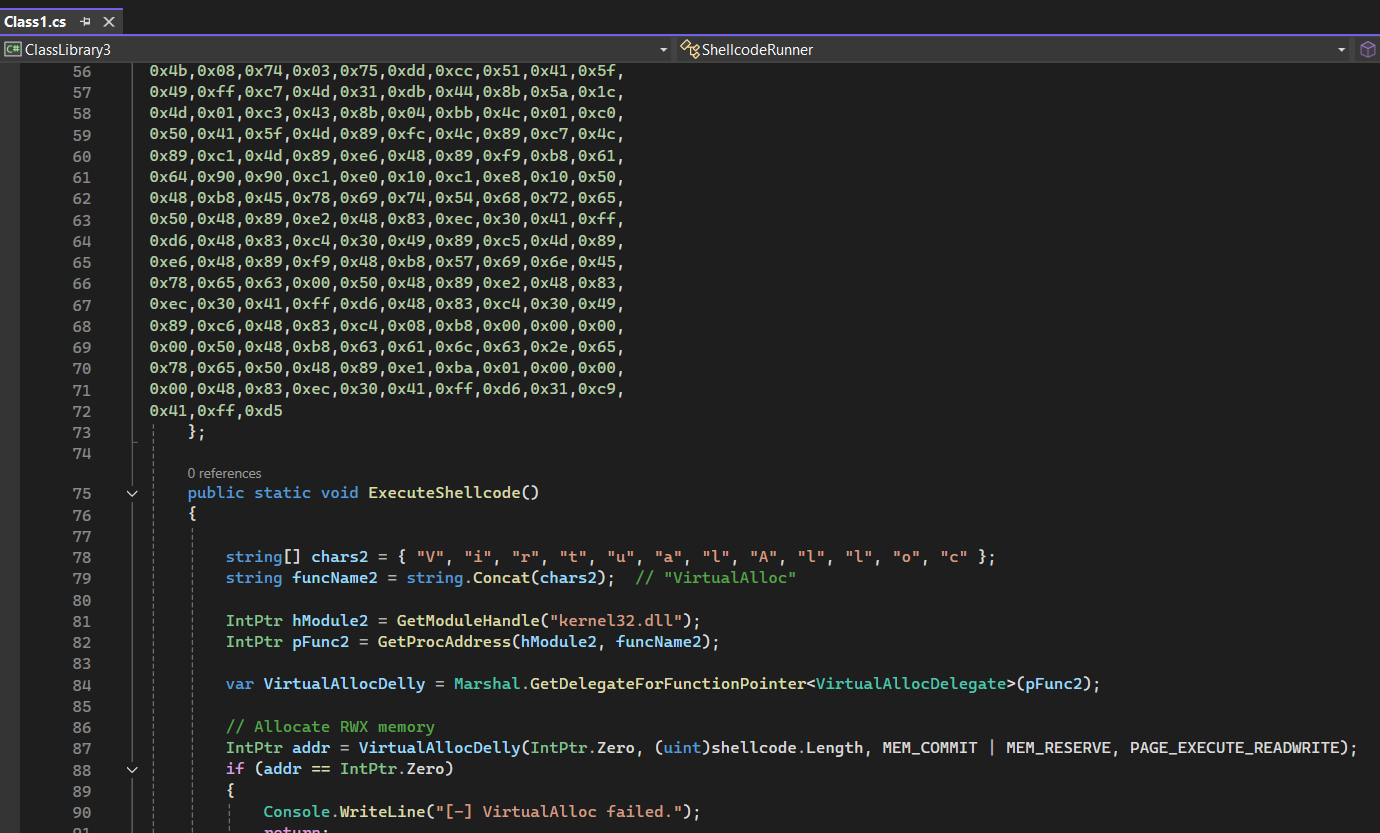Click the "void" keyword on line 75
This screenshot has width=1380, height=833.
pos(339,492)
